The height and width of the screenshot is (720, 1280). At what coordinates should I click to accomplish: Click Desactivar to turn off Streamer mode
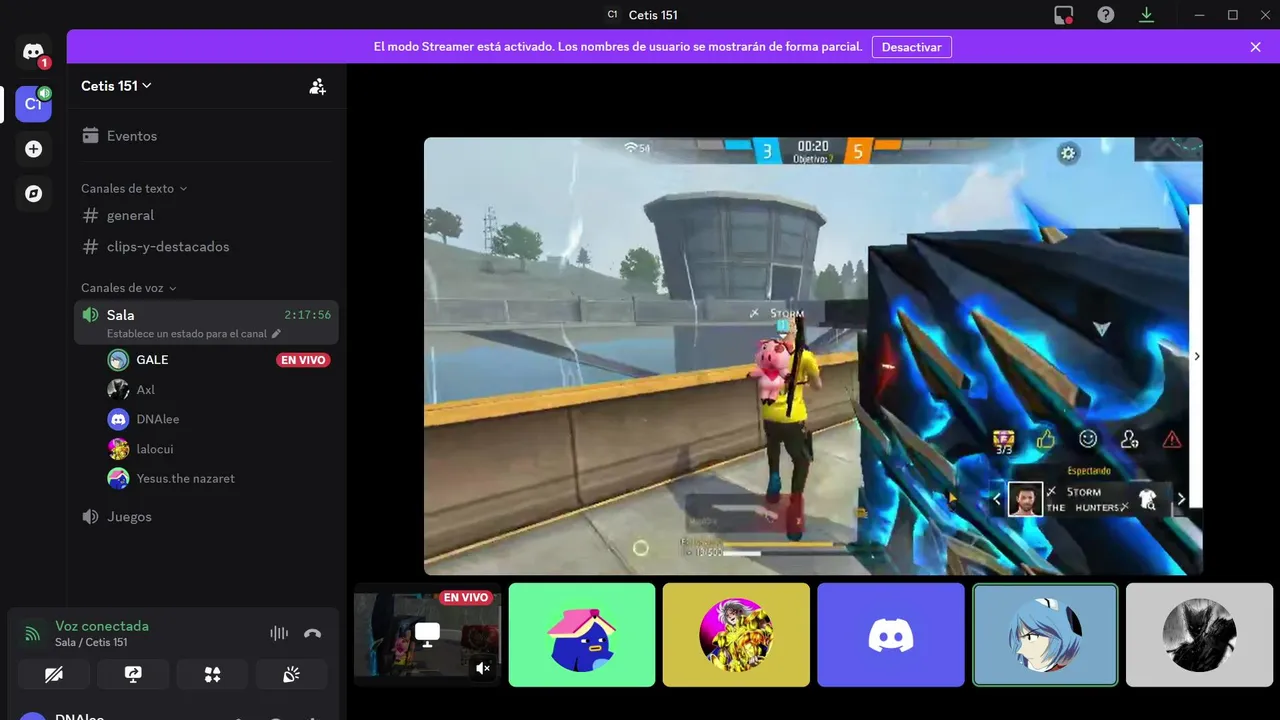pos(912,47)
